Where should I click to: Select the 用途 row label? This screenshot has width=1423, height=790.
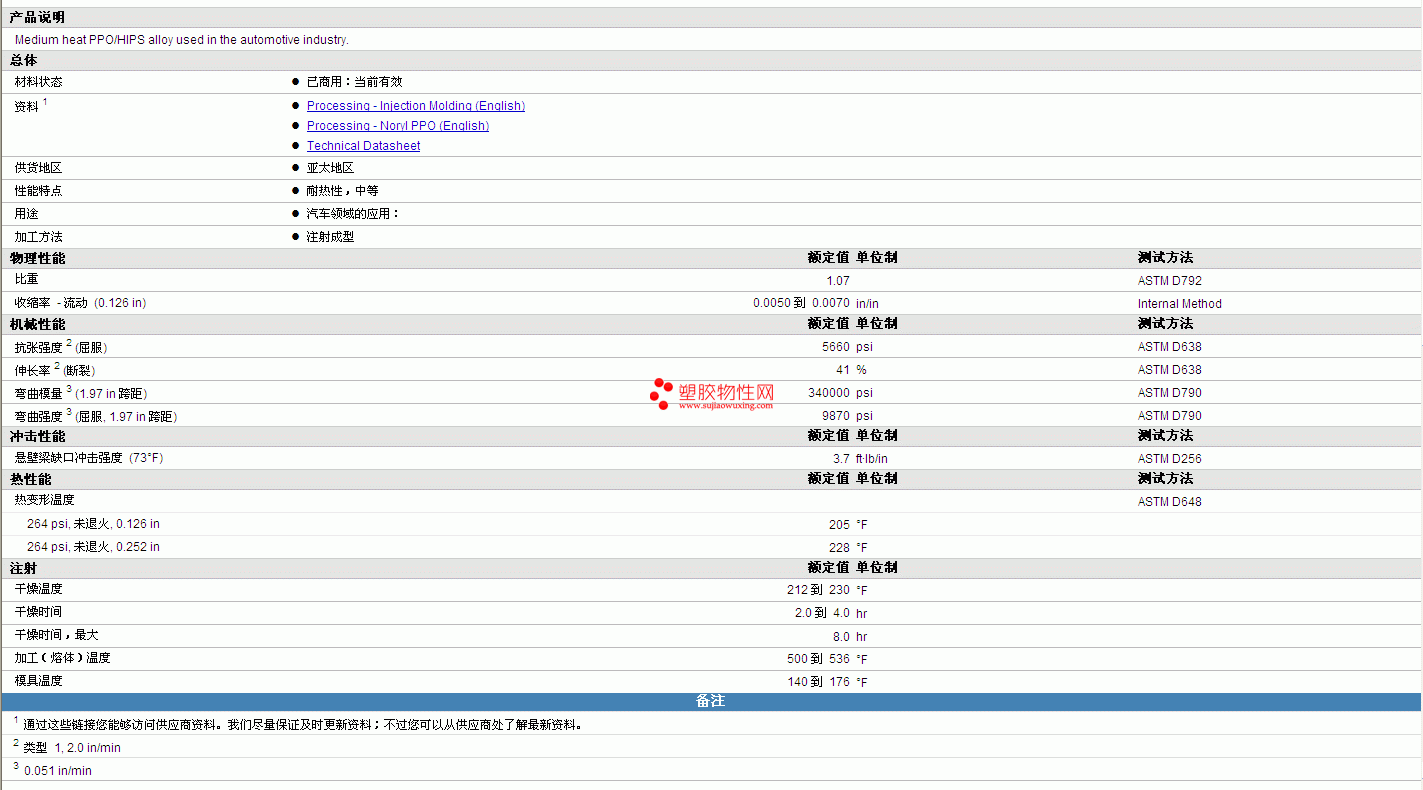click(26, 214)
